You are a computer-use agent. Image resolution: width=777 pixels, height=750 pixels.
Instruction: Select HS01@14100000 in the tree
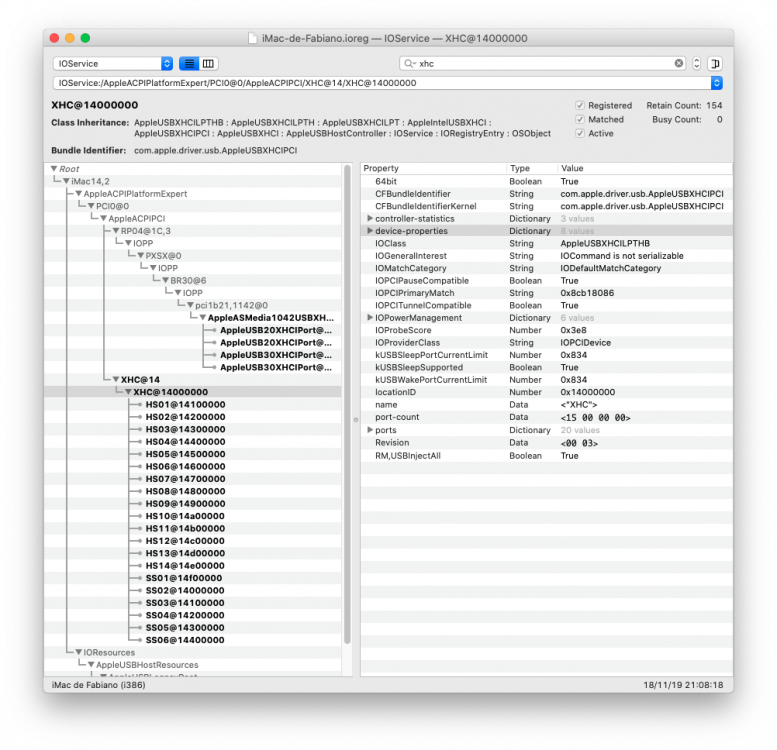coord(185,404)
